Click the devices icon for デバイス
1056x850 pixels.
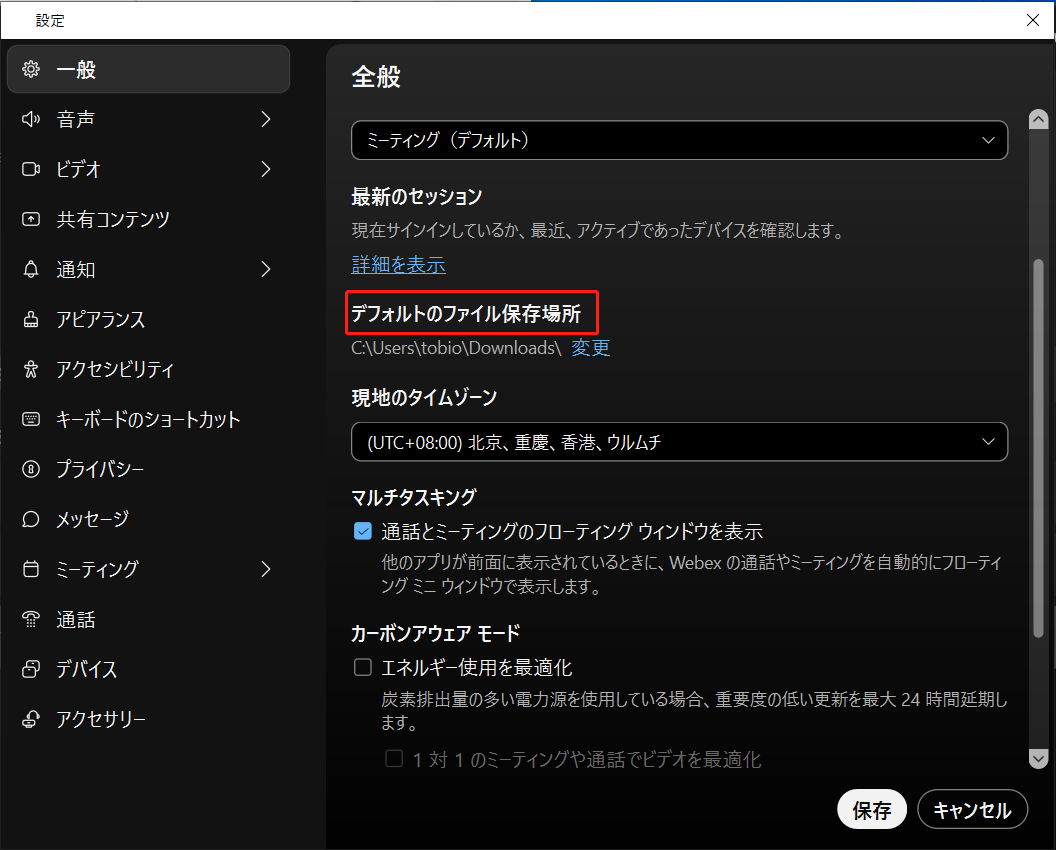pyautogui.click(x=31, y=669)
